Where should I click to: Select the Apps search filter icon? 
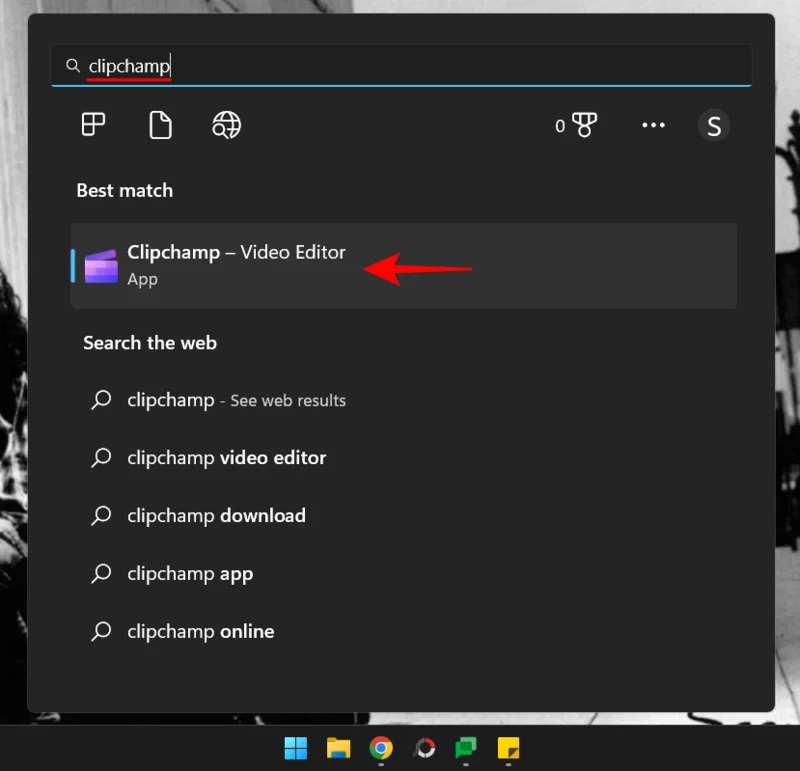click(x=92, y=125)
